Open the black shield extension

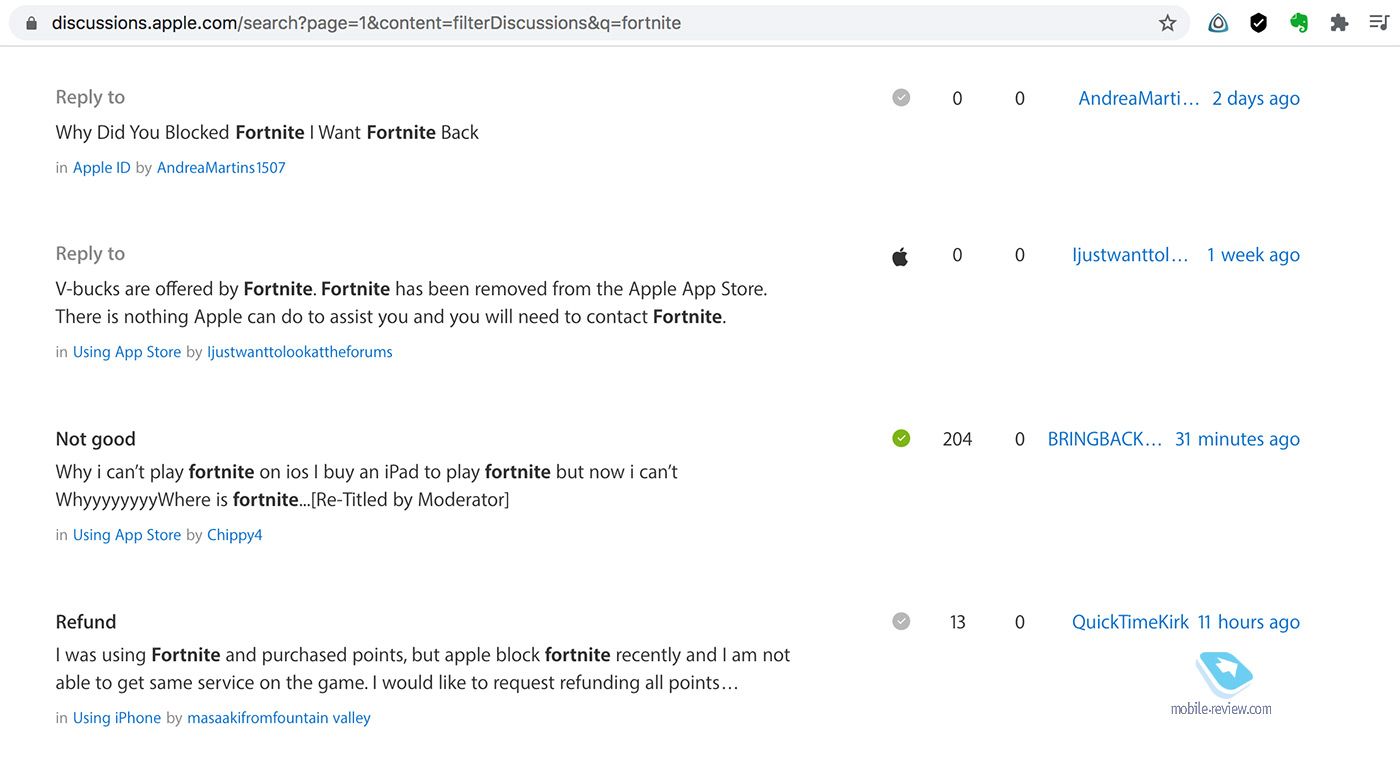pos(1259,23)
